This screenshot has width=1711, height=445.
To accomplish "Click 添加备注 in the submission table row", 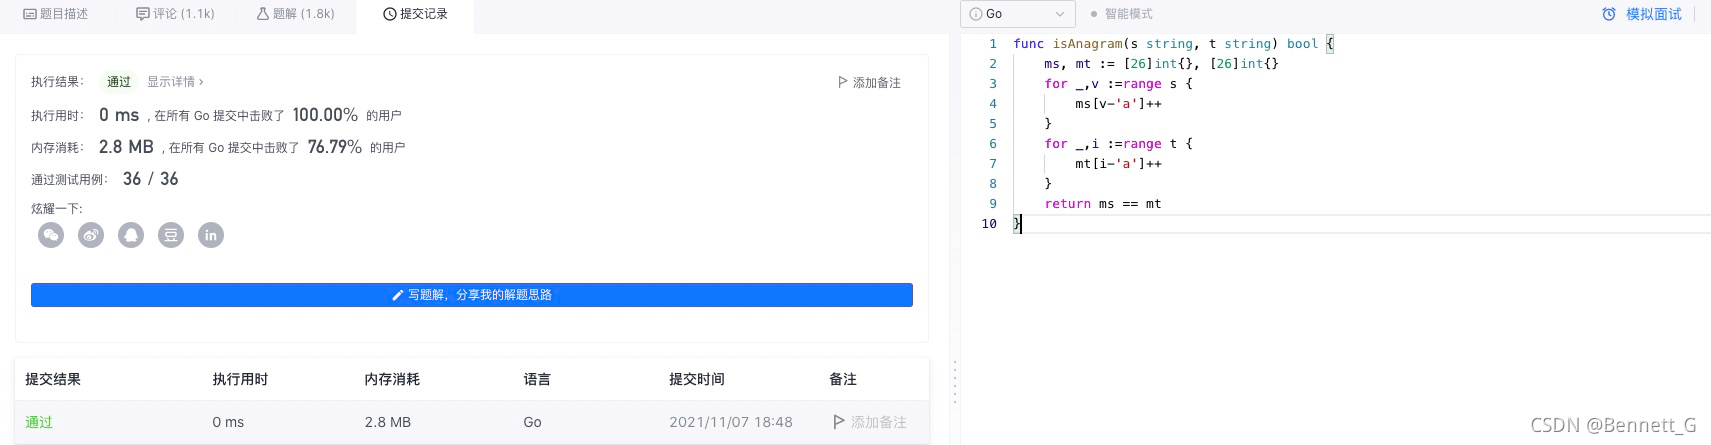I will [x=870, y=422].
